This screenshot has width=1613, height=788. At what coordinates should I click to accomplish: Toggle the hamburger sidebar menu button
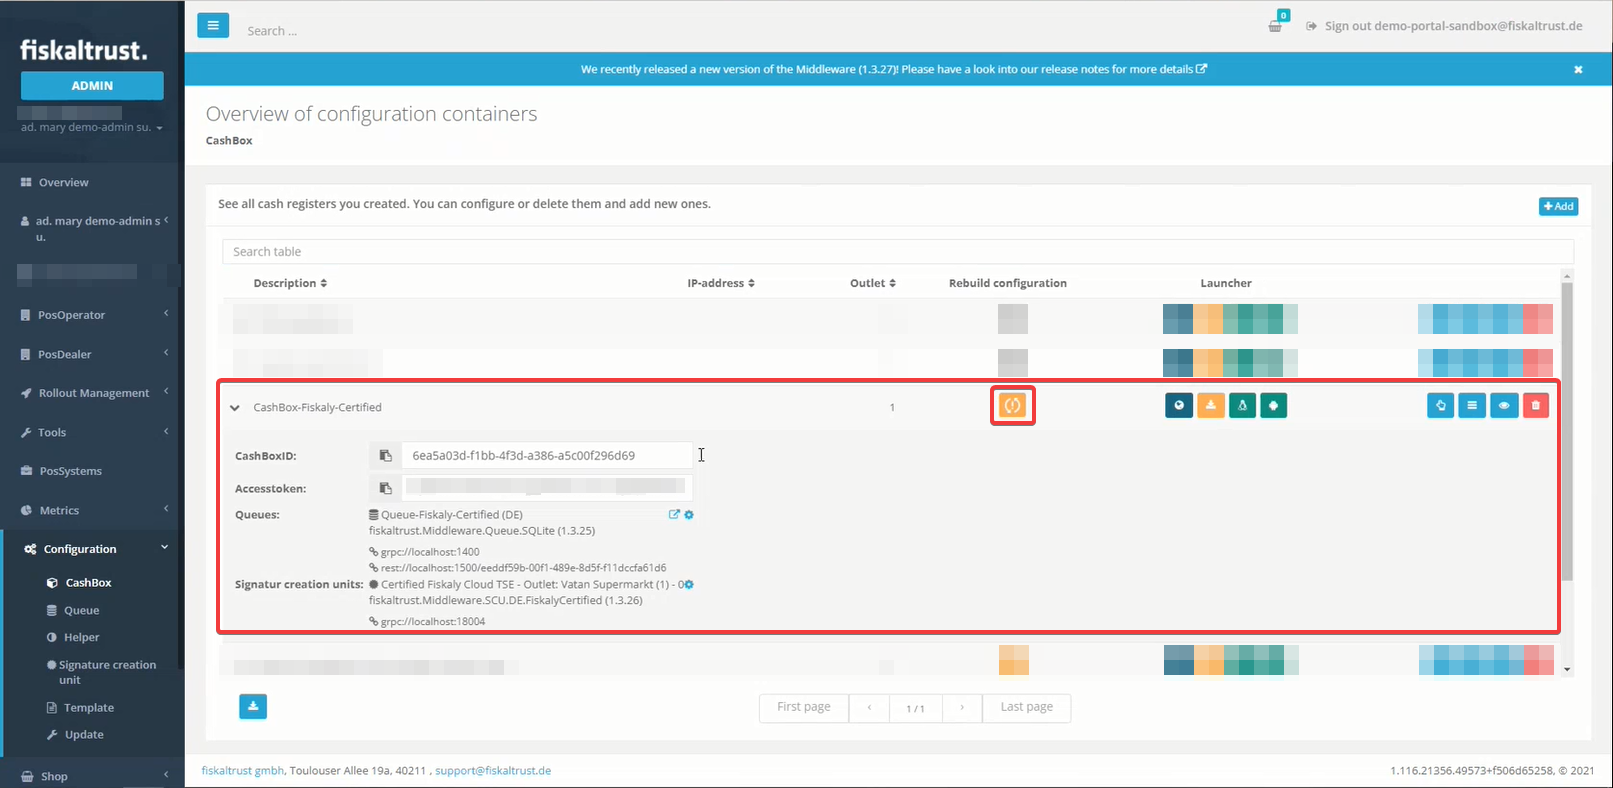coord(213,25)
